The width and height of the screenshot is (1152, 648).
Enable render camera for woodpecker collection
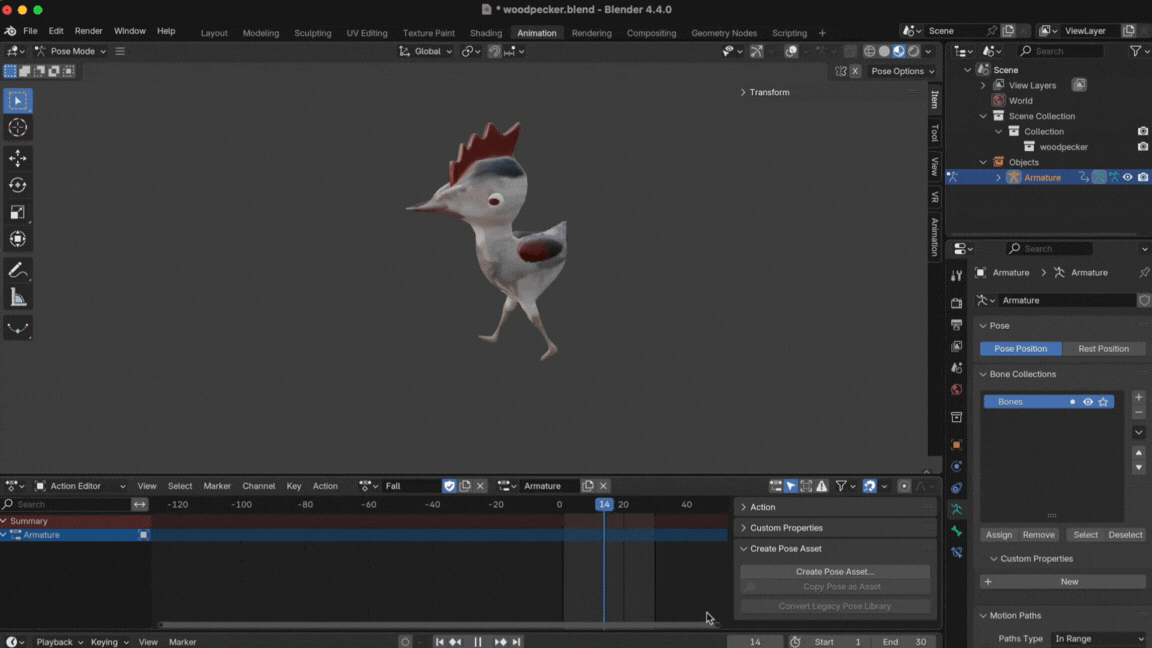point(1142,146)
